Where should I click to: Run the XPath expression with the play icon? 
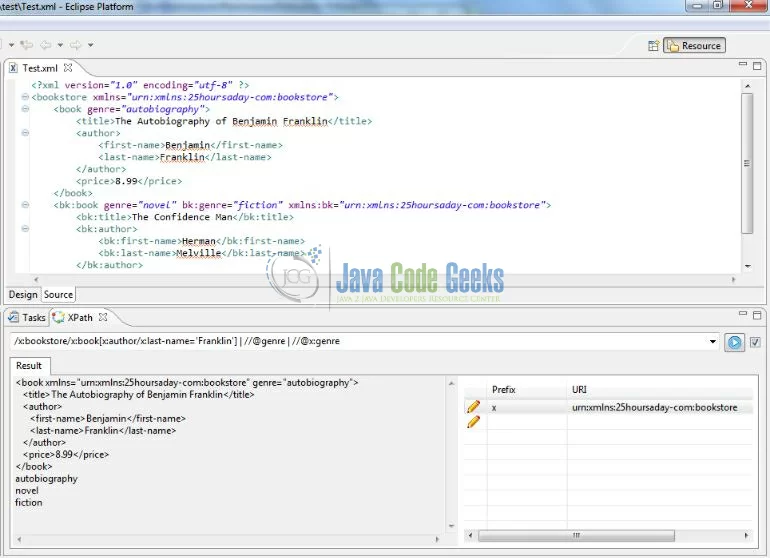[734, 342]
